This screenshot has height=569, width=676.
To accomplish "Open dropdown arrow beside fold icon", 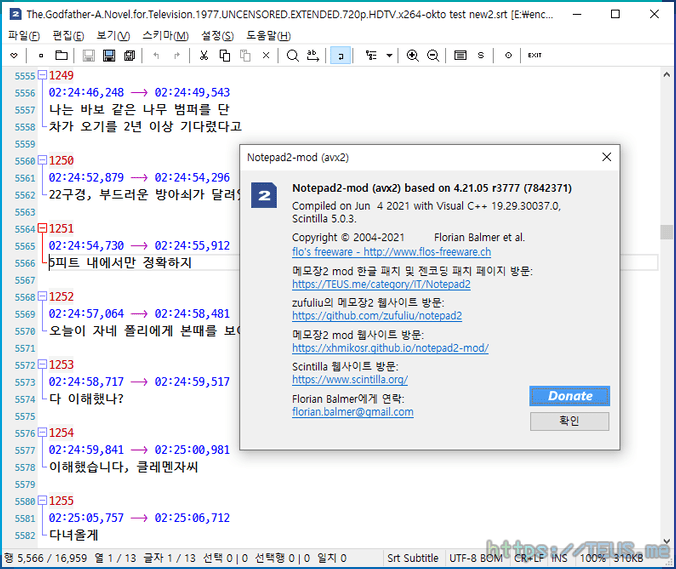I will coord(389,55).
